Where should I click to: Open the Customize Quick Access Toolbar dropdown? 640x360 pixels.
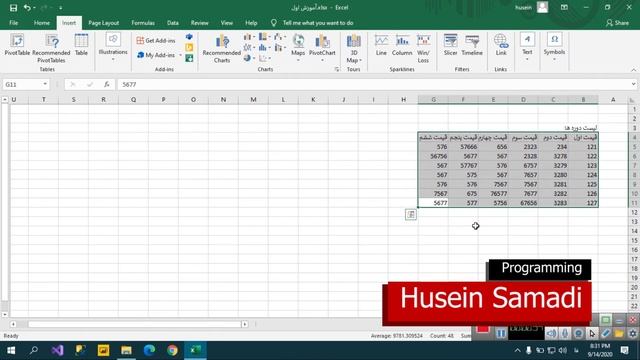click(x=60, y=8)
